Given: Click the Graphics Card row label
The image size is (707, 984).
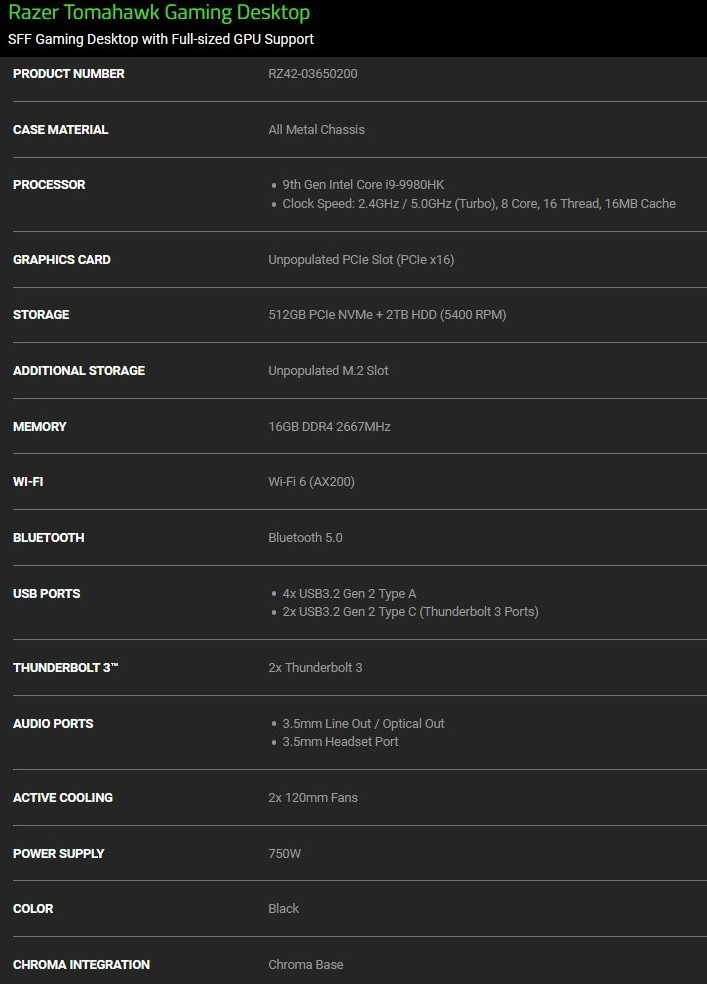Looking at the screenshot, I should coord(62,260).
